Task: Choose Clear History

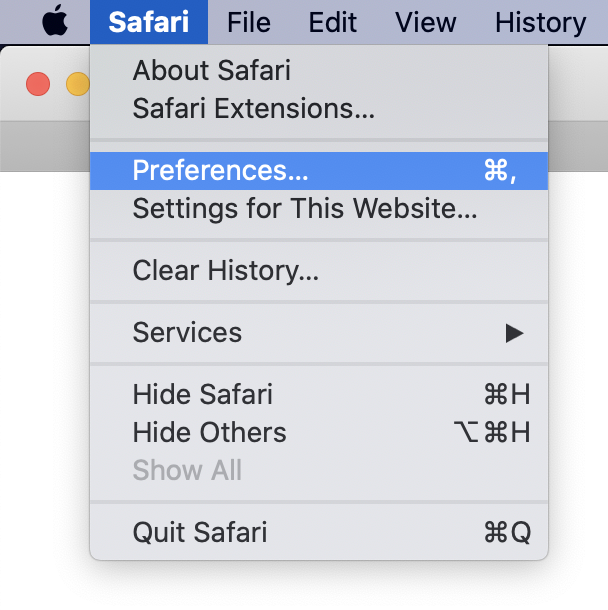Action: click(x=225, y=271)
